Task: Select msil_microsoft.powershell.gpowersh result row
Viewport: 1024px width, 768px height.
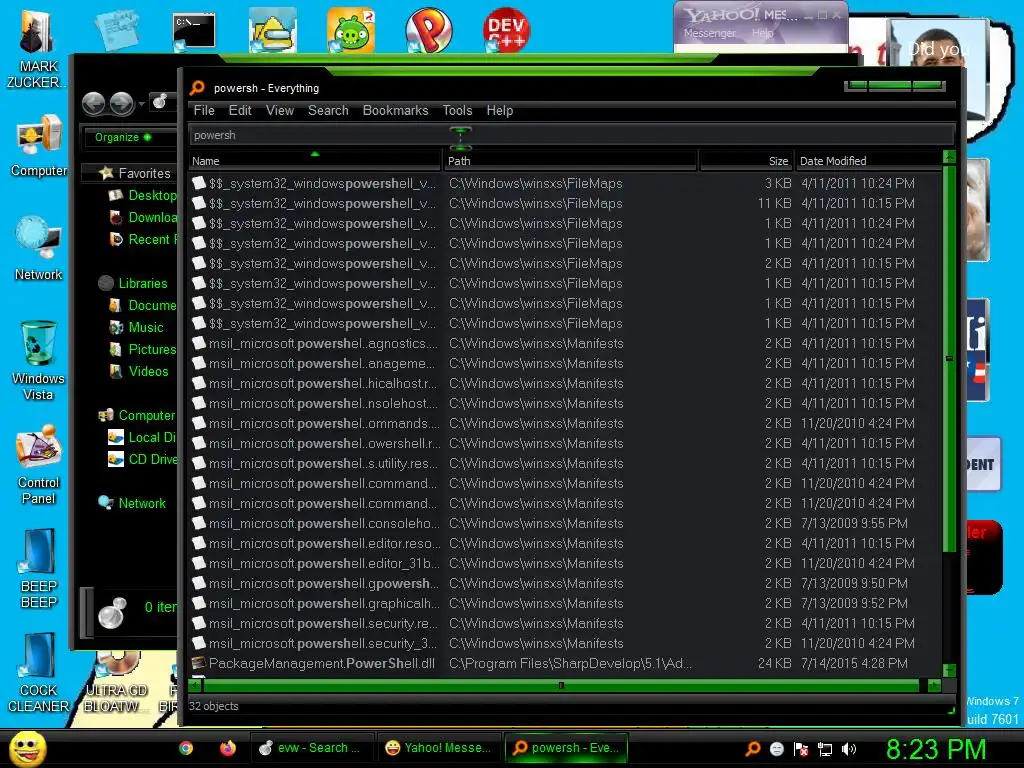Action: 565,583
